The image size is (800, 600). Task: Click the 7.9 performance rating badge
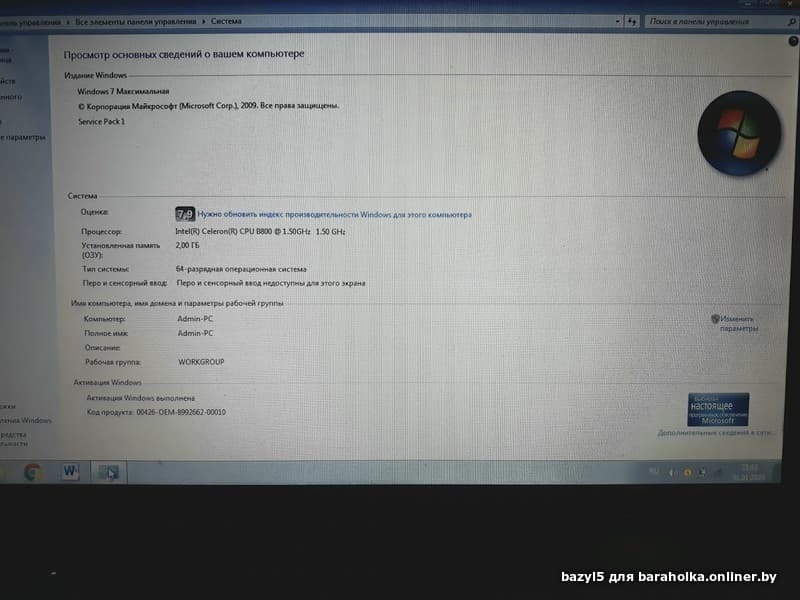185,214
